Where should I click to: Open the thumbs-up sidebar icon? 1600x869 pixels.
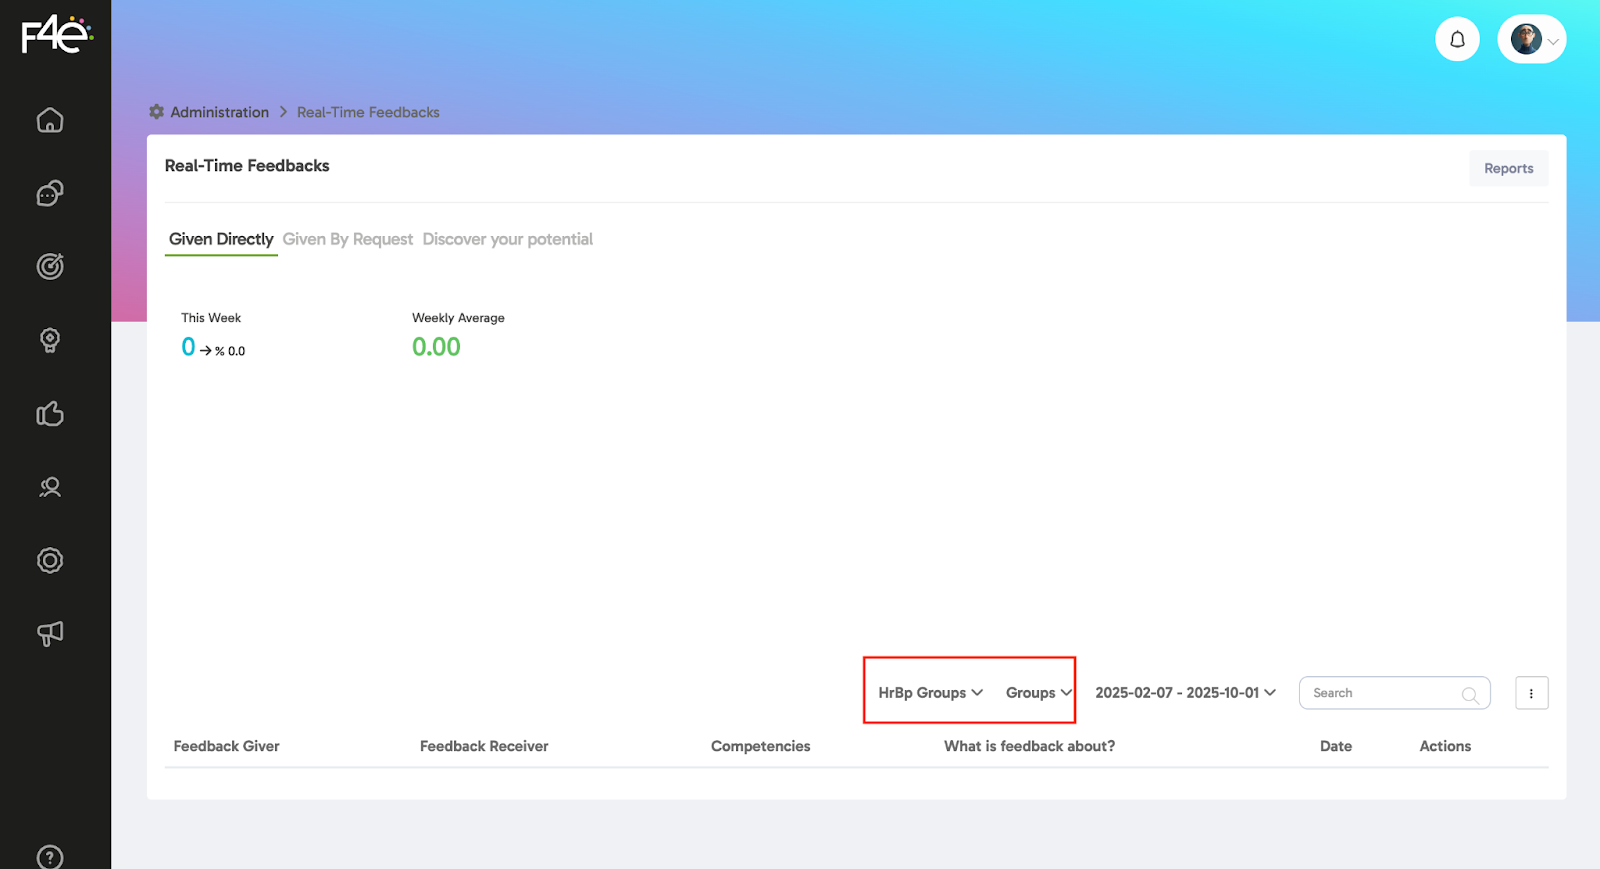click(x=50, y=413)
